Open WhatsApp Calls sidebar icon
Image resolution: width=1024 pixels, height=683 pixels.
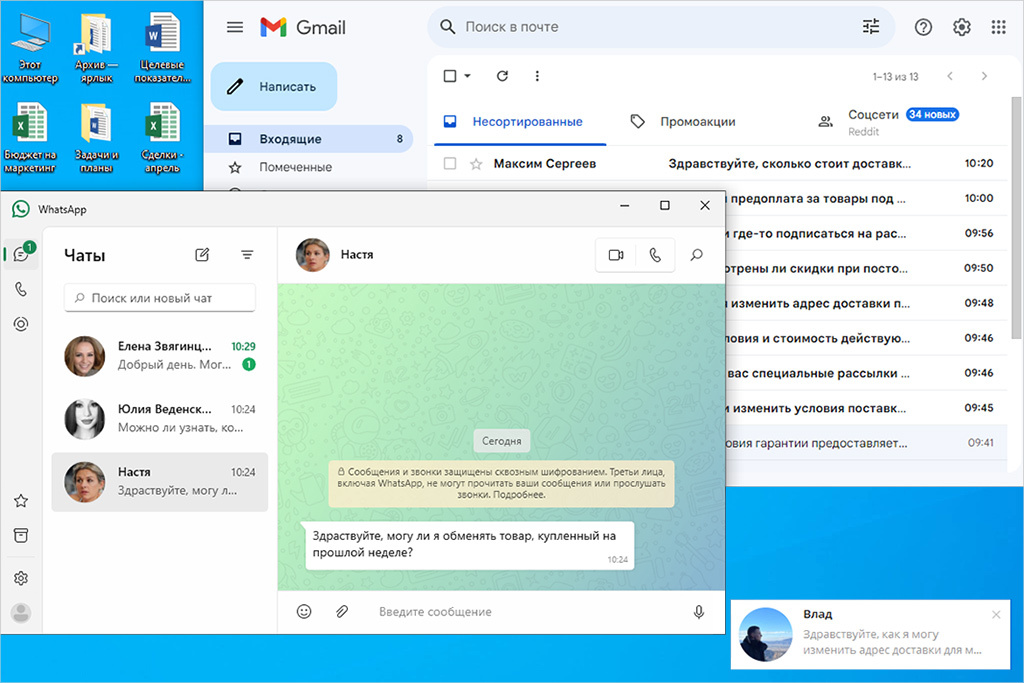(x=21, y=289)
